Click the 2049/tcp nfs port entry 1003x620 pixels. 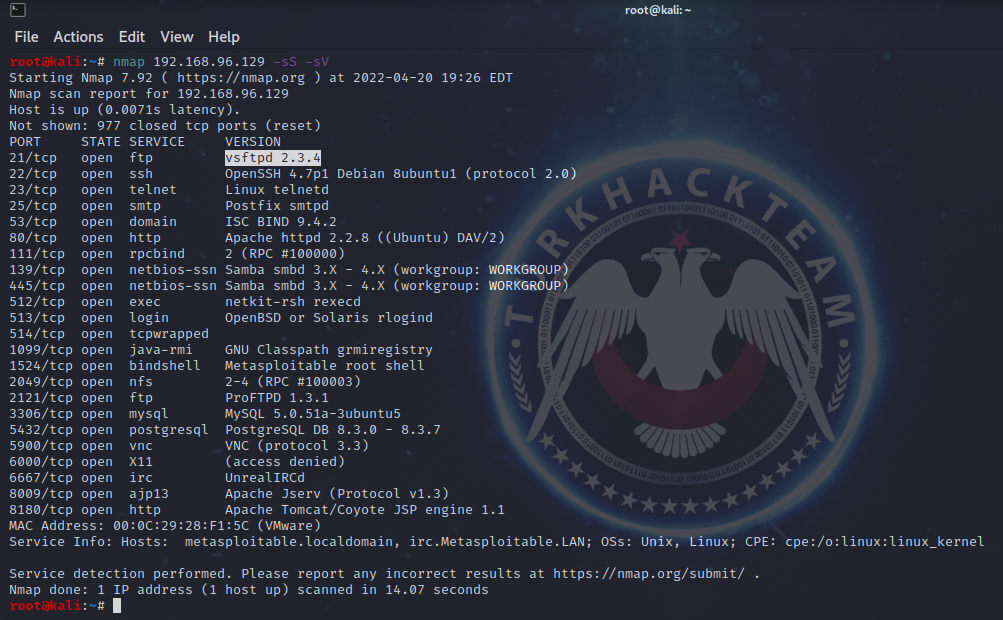40,382
